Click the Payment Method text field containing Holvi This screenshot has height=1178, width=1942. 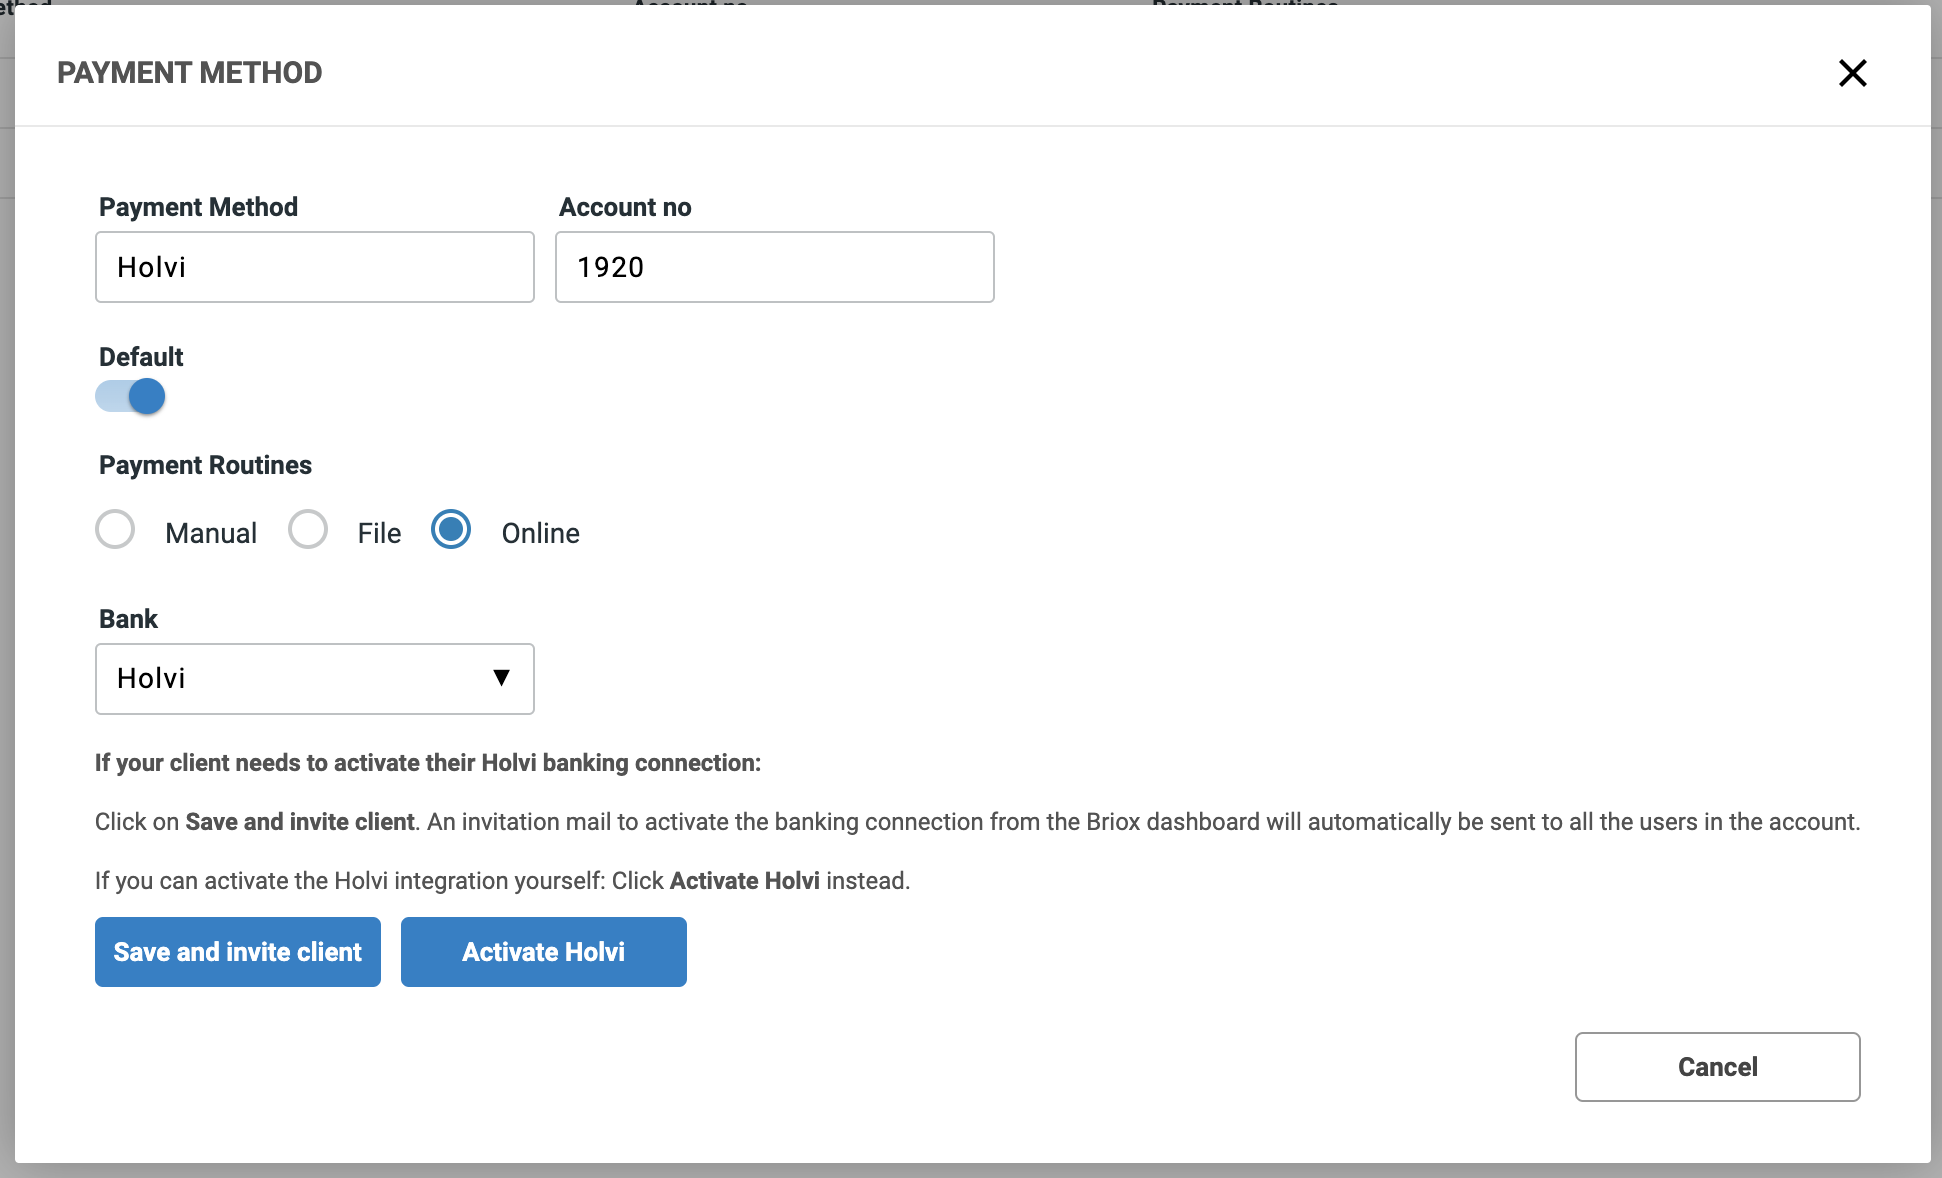coord(314,267)
